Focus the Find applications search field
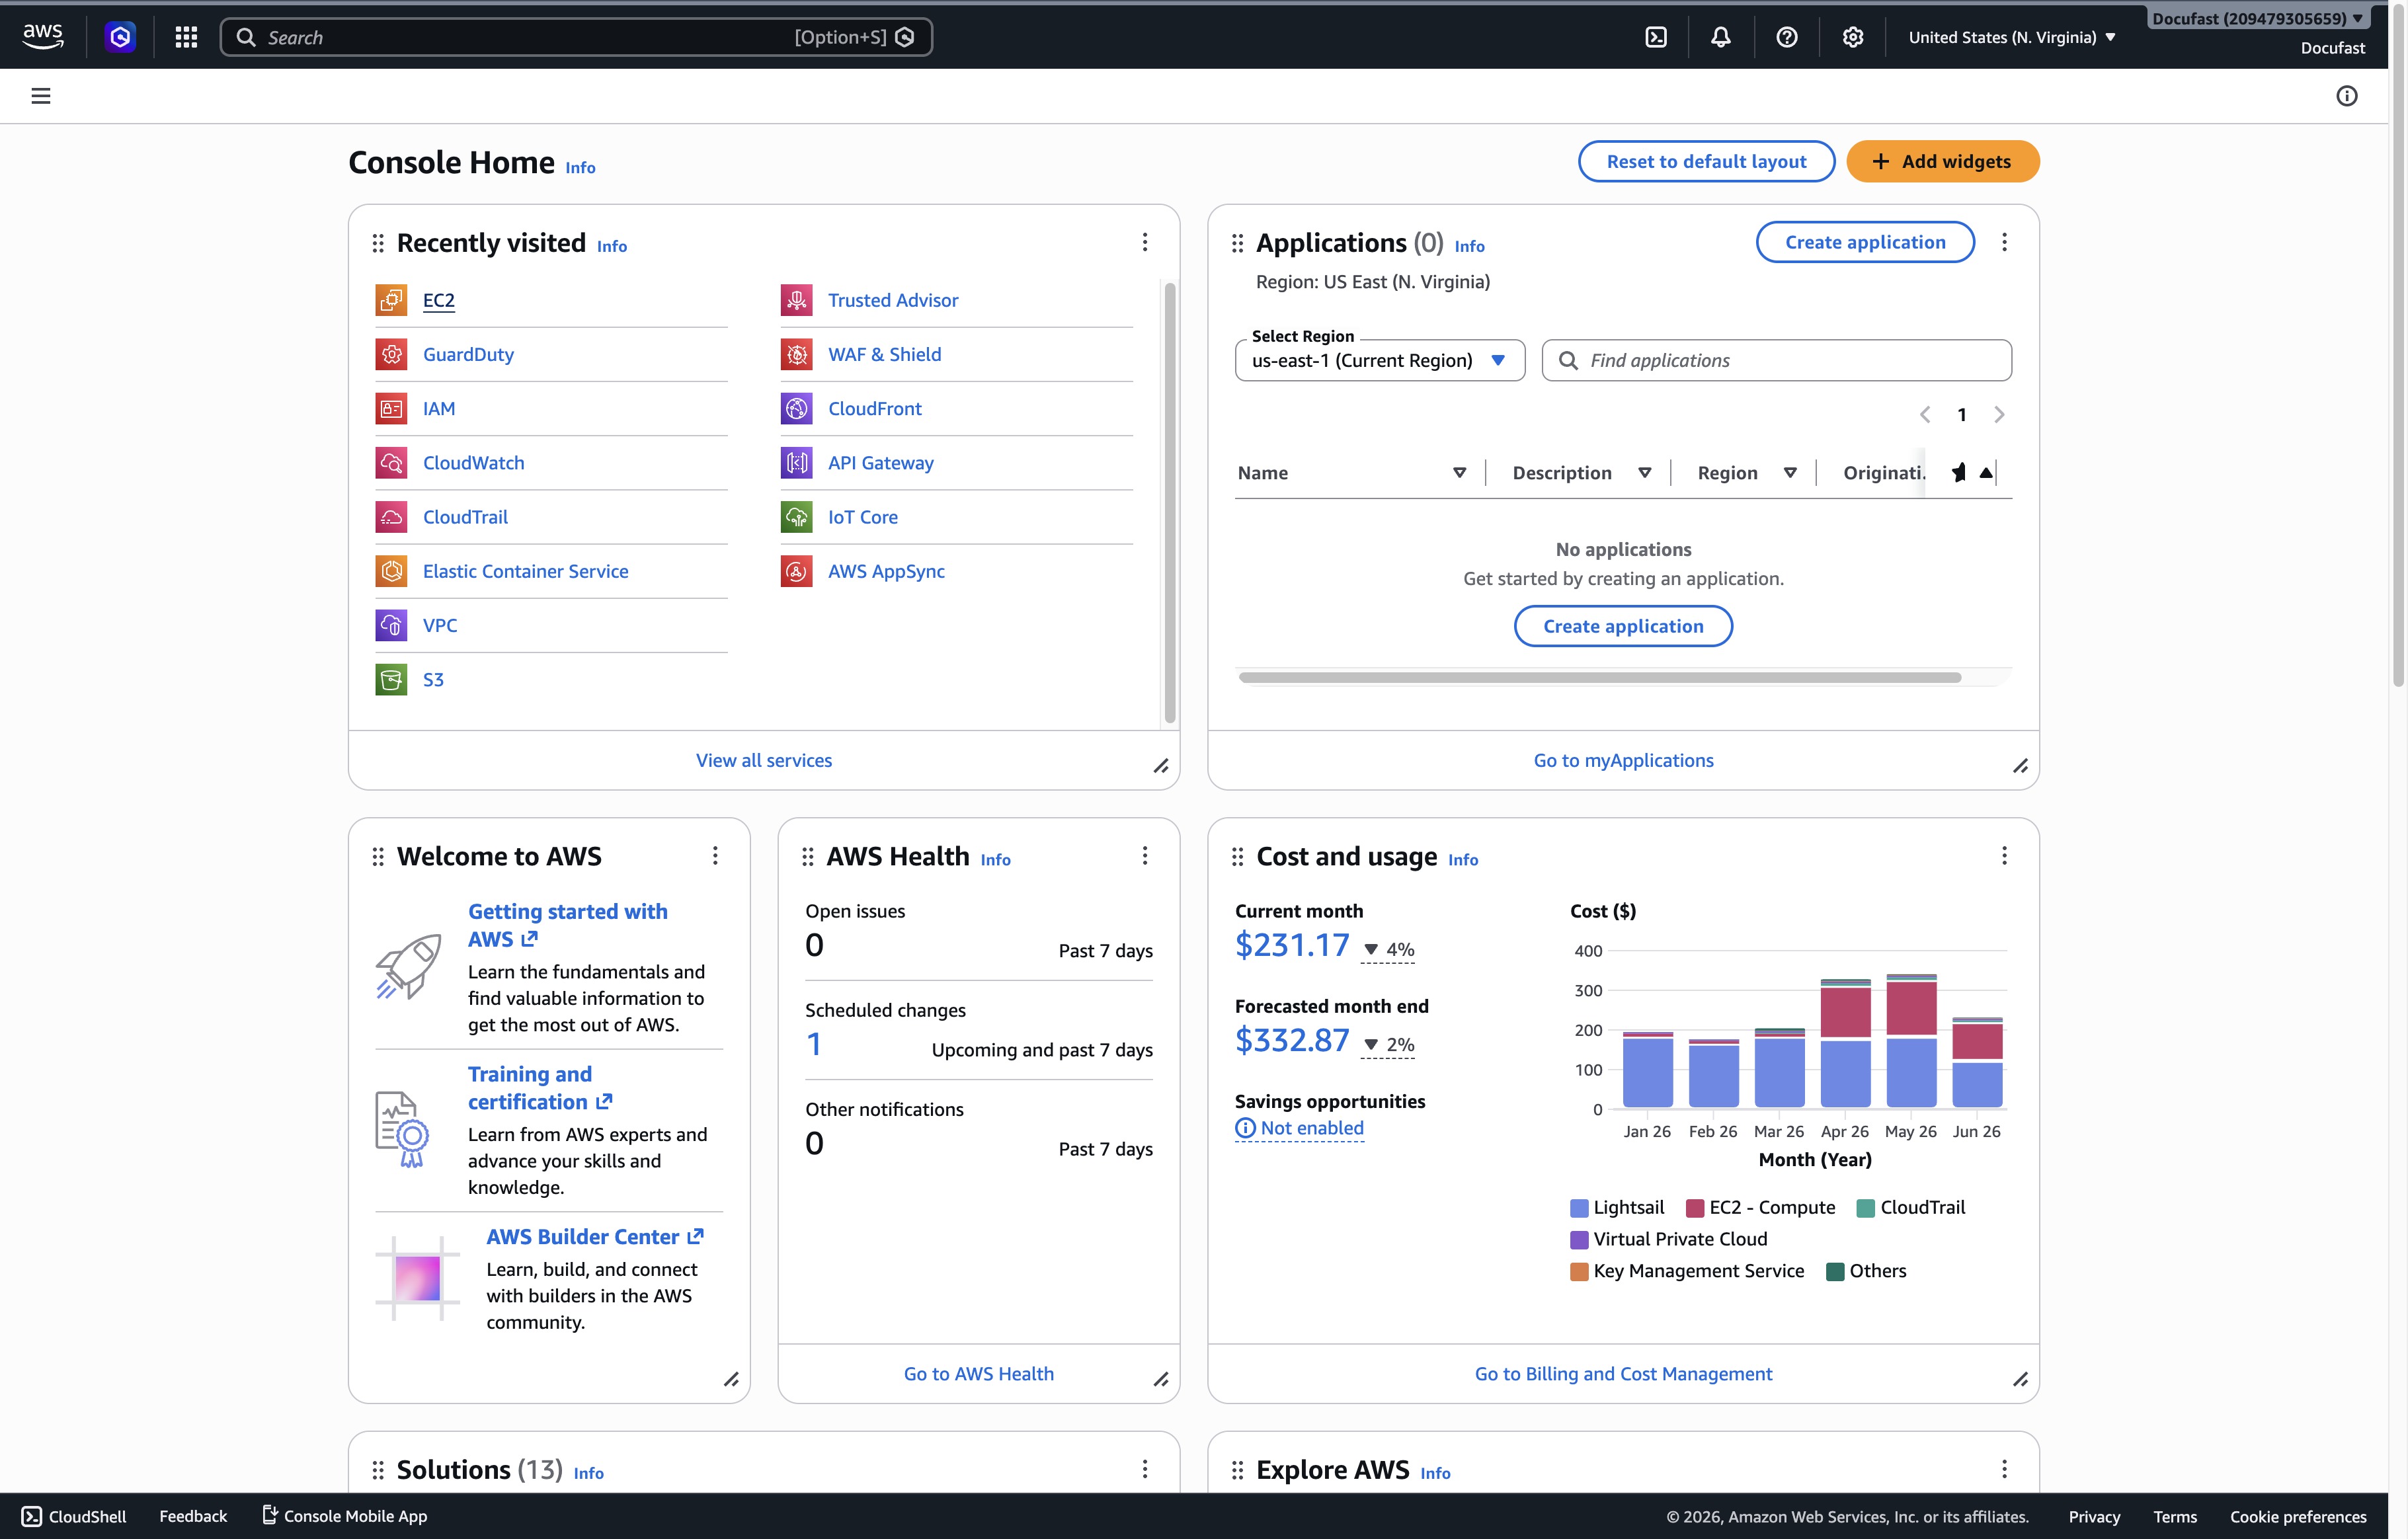This screenshot has width=2408, height=1539. point(1776,360)
